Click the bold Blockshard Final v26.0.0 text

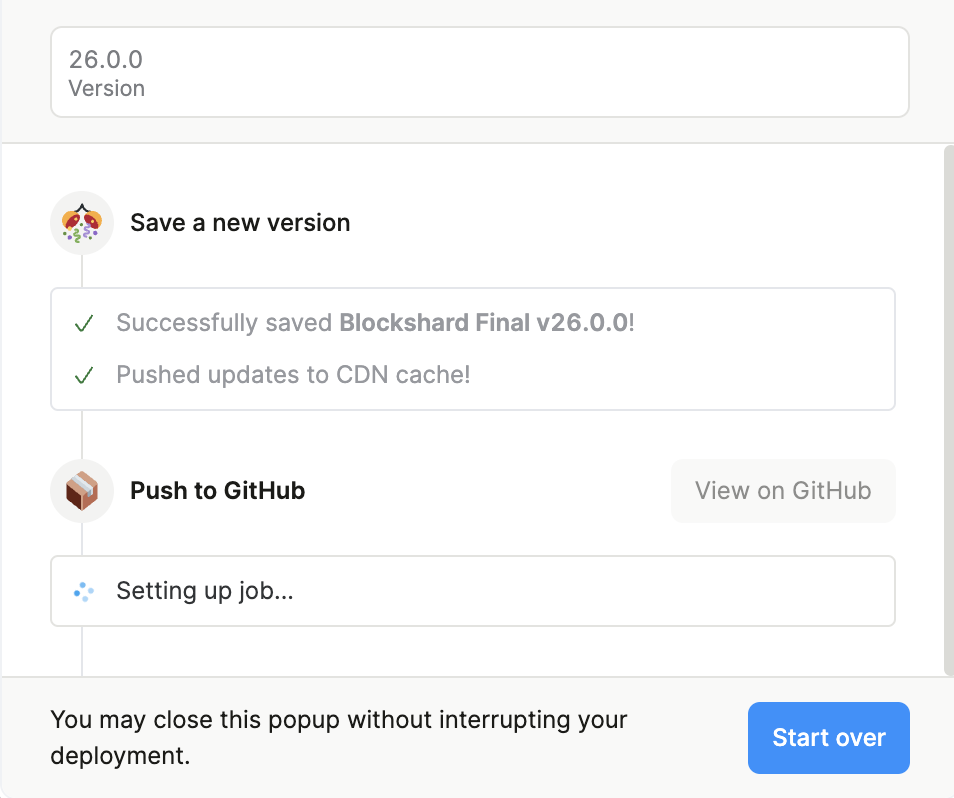(484, 323)
